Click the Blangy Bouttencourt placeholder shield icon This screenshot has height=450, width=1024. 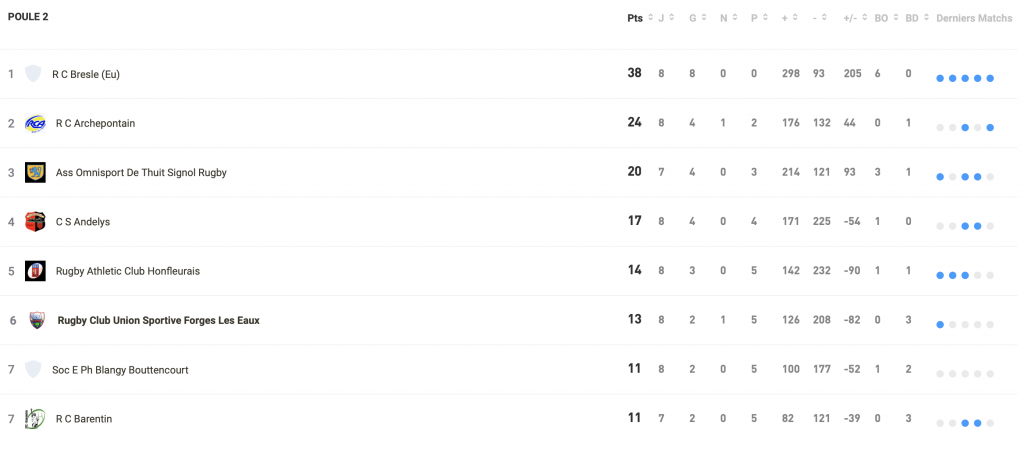tap(33, 369)
